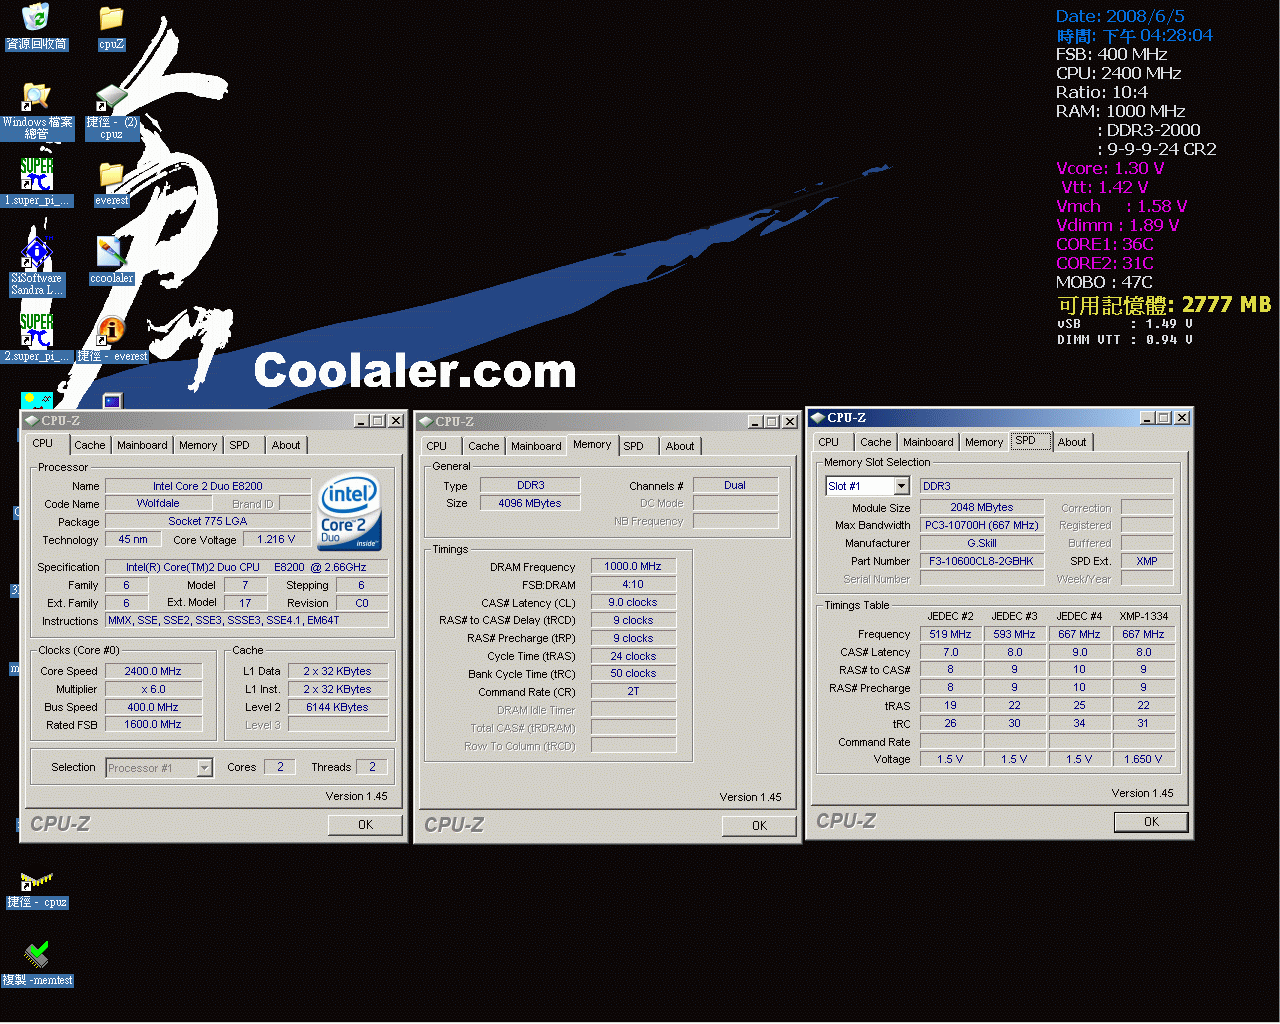Open About tab in left CPU-Z window
Screen dimensions: 1280x1024
click(x=286, y=446)
